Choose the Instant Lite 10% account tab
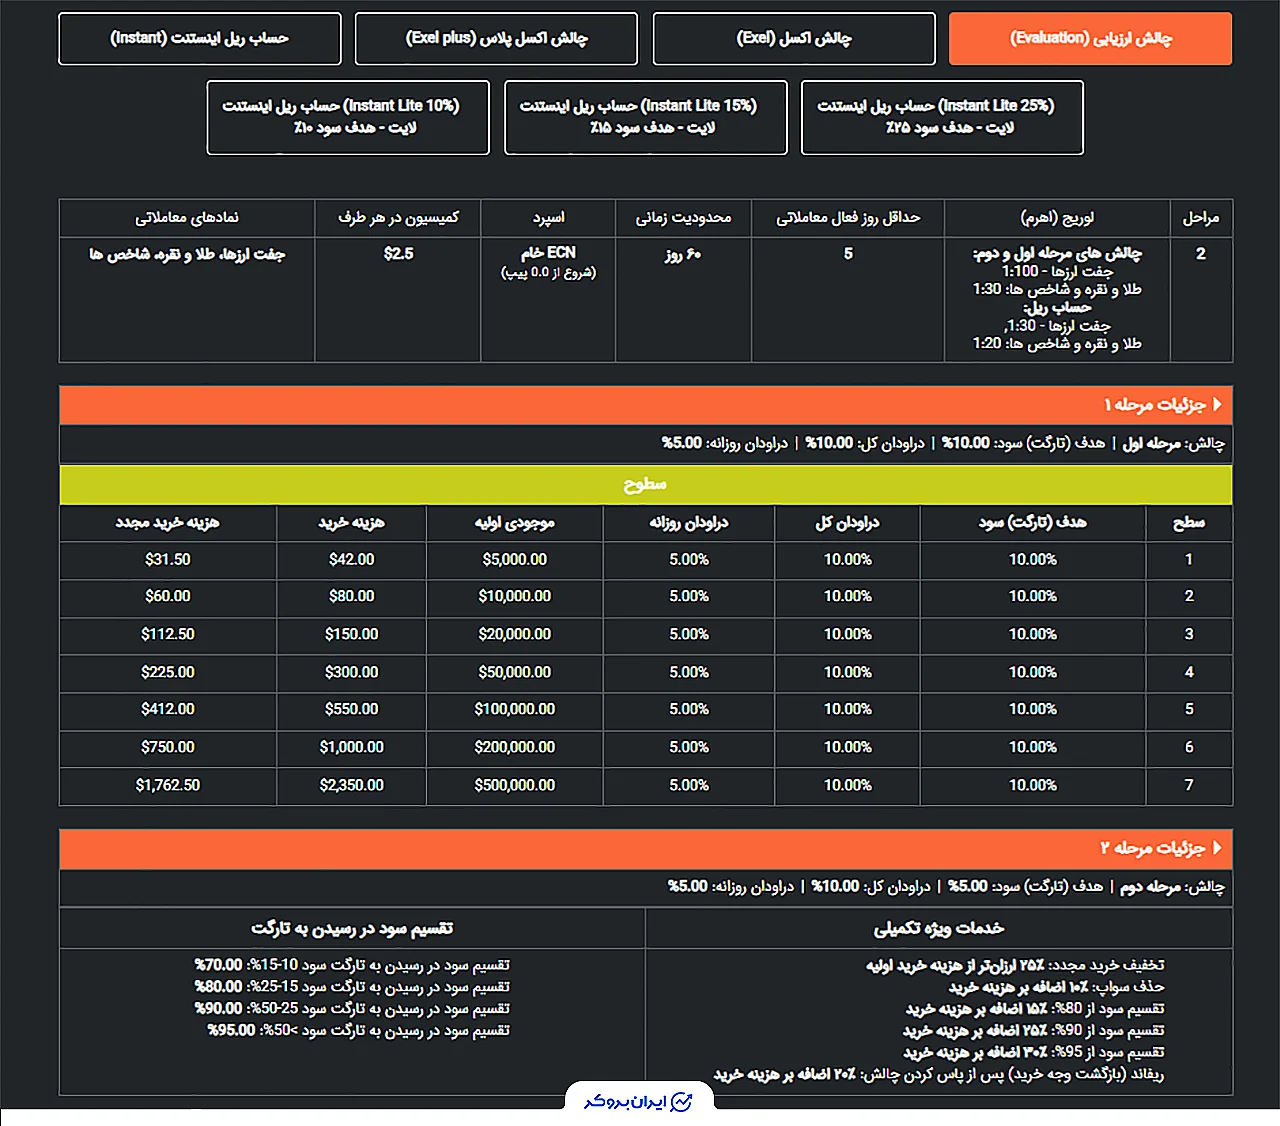The height and width of the screenshot is (1126, 1280). 348,117
